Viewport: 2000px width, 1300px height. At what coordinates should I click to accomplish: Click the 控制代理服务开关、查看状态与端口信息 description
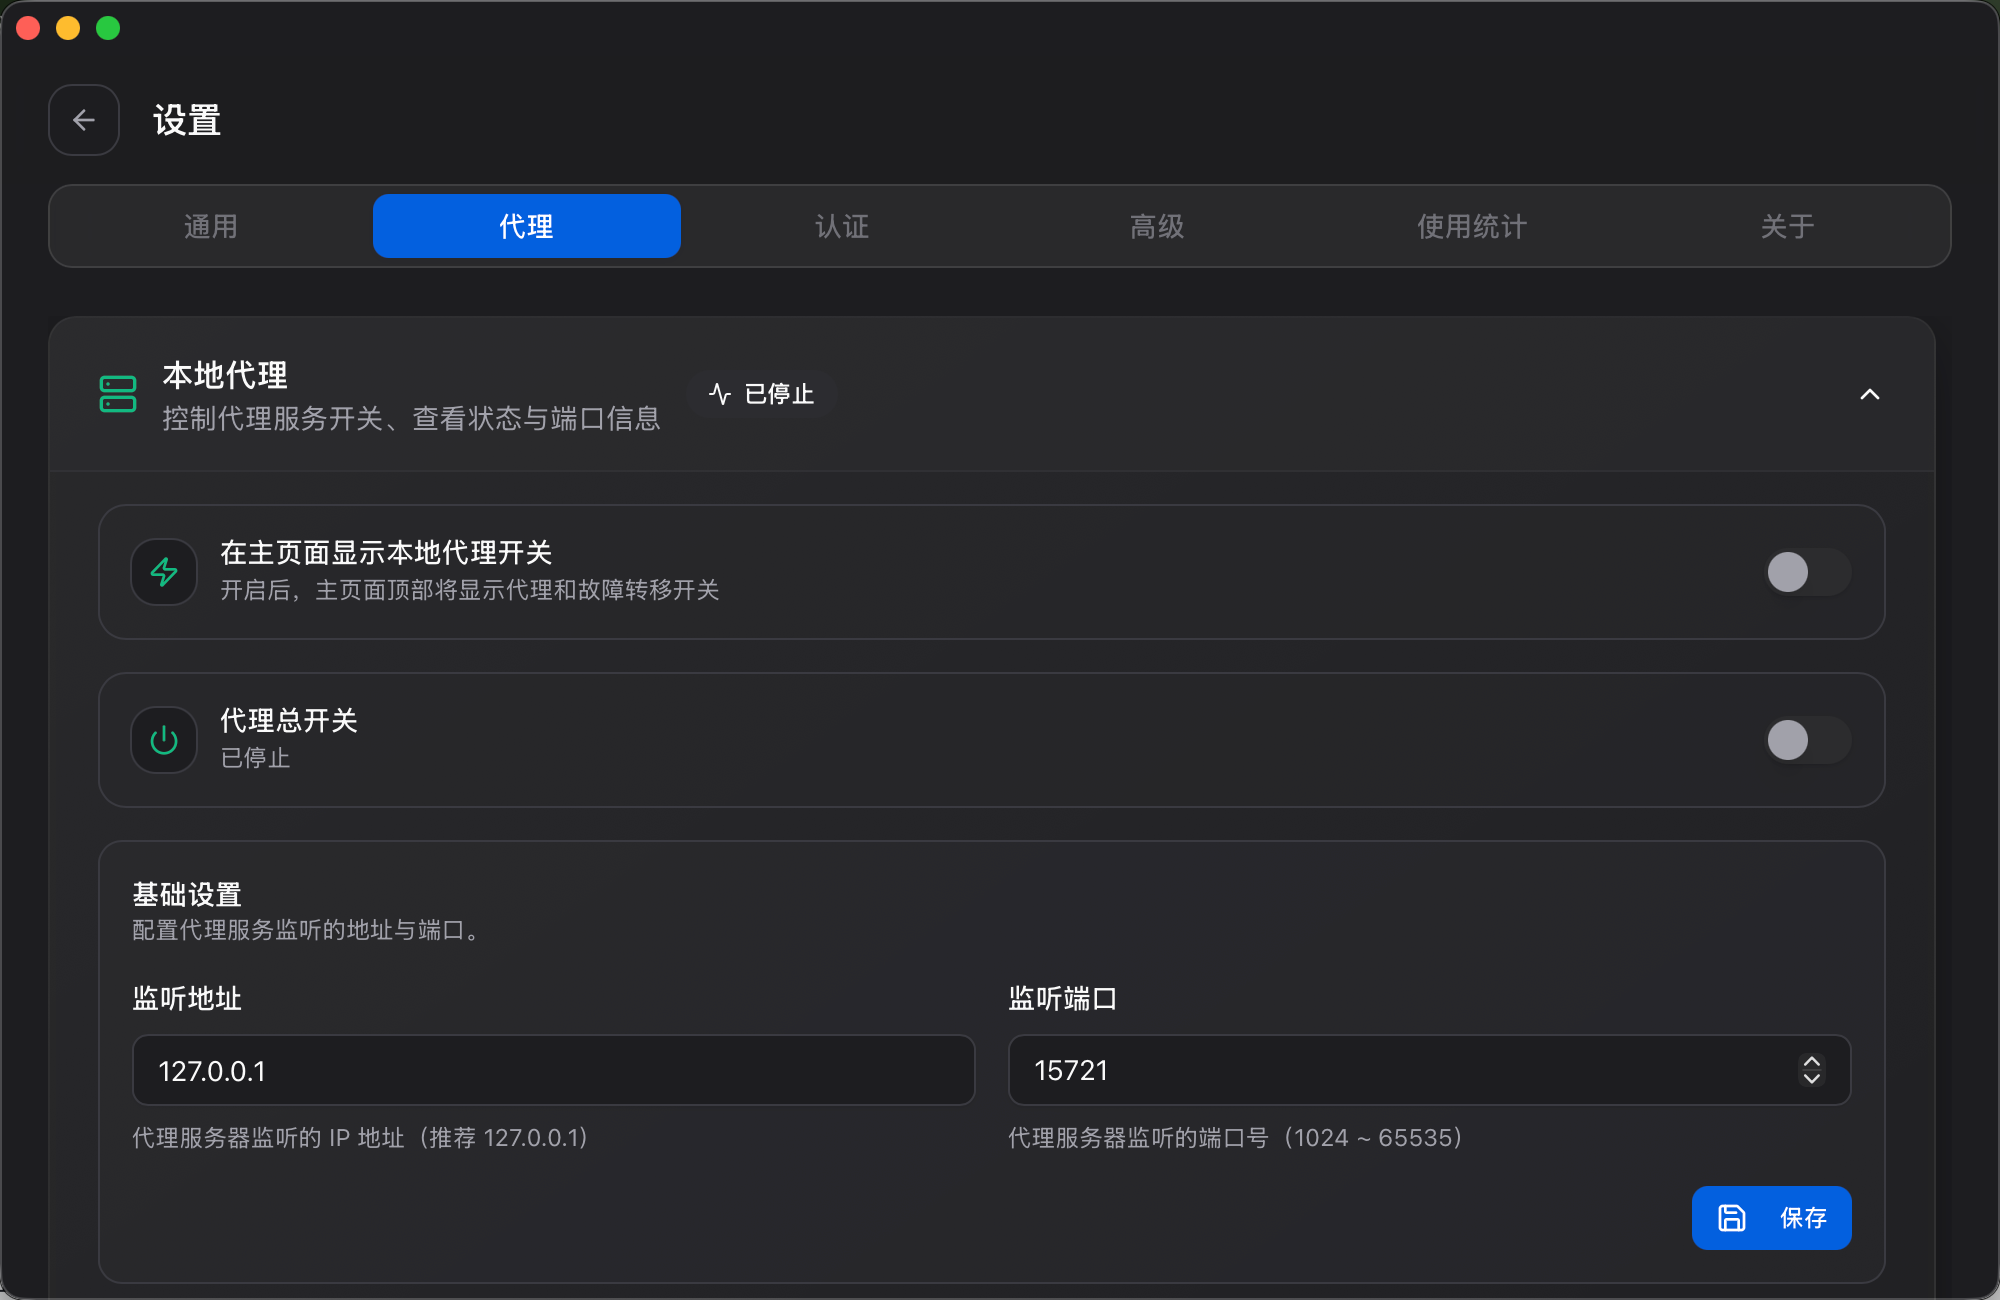411,418
